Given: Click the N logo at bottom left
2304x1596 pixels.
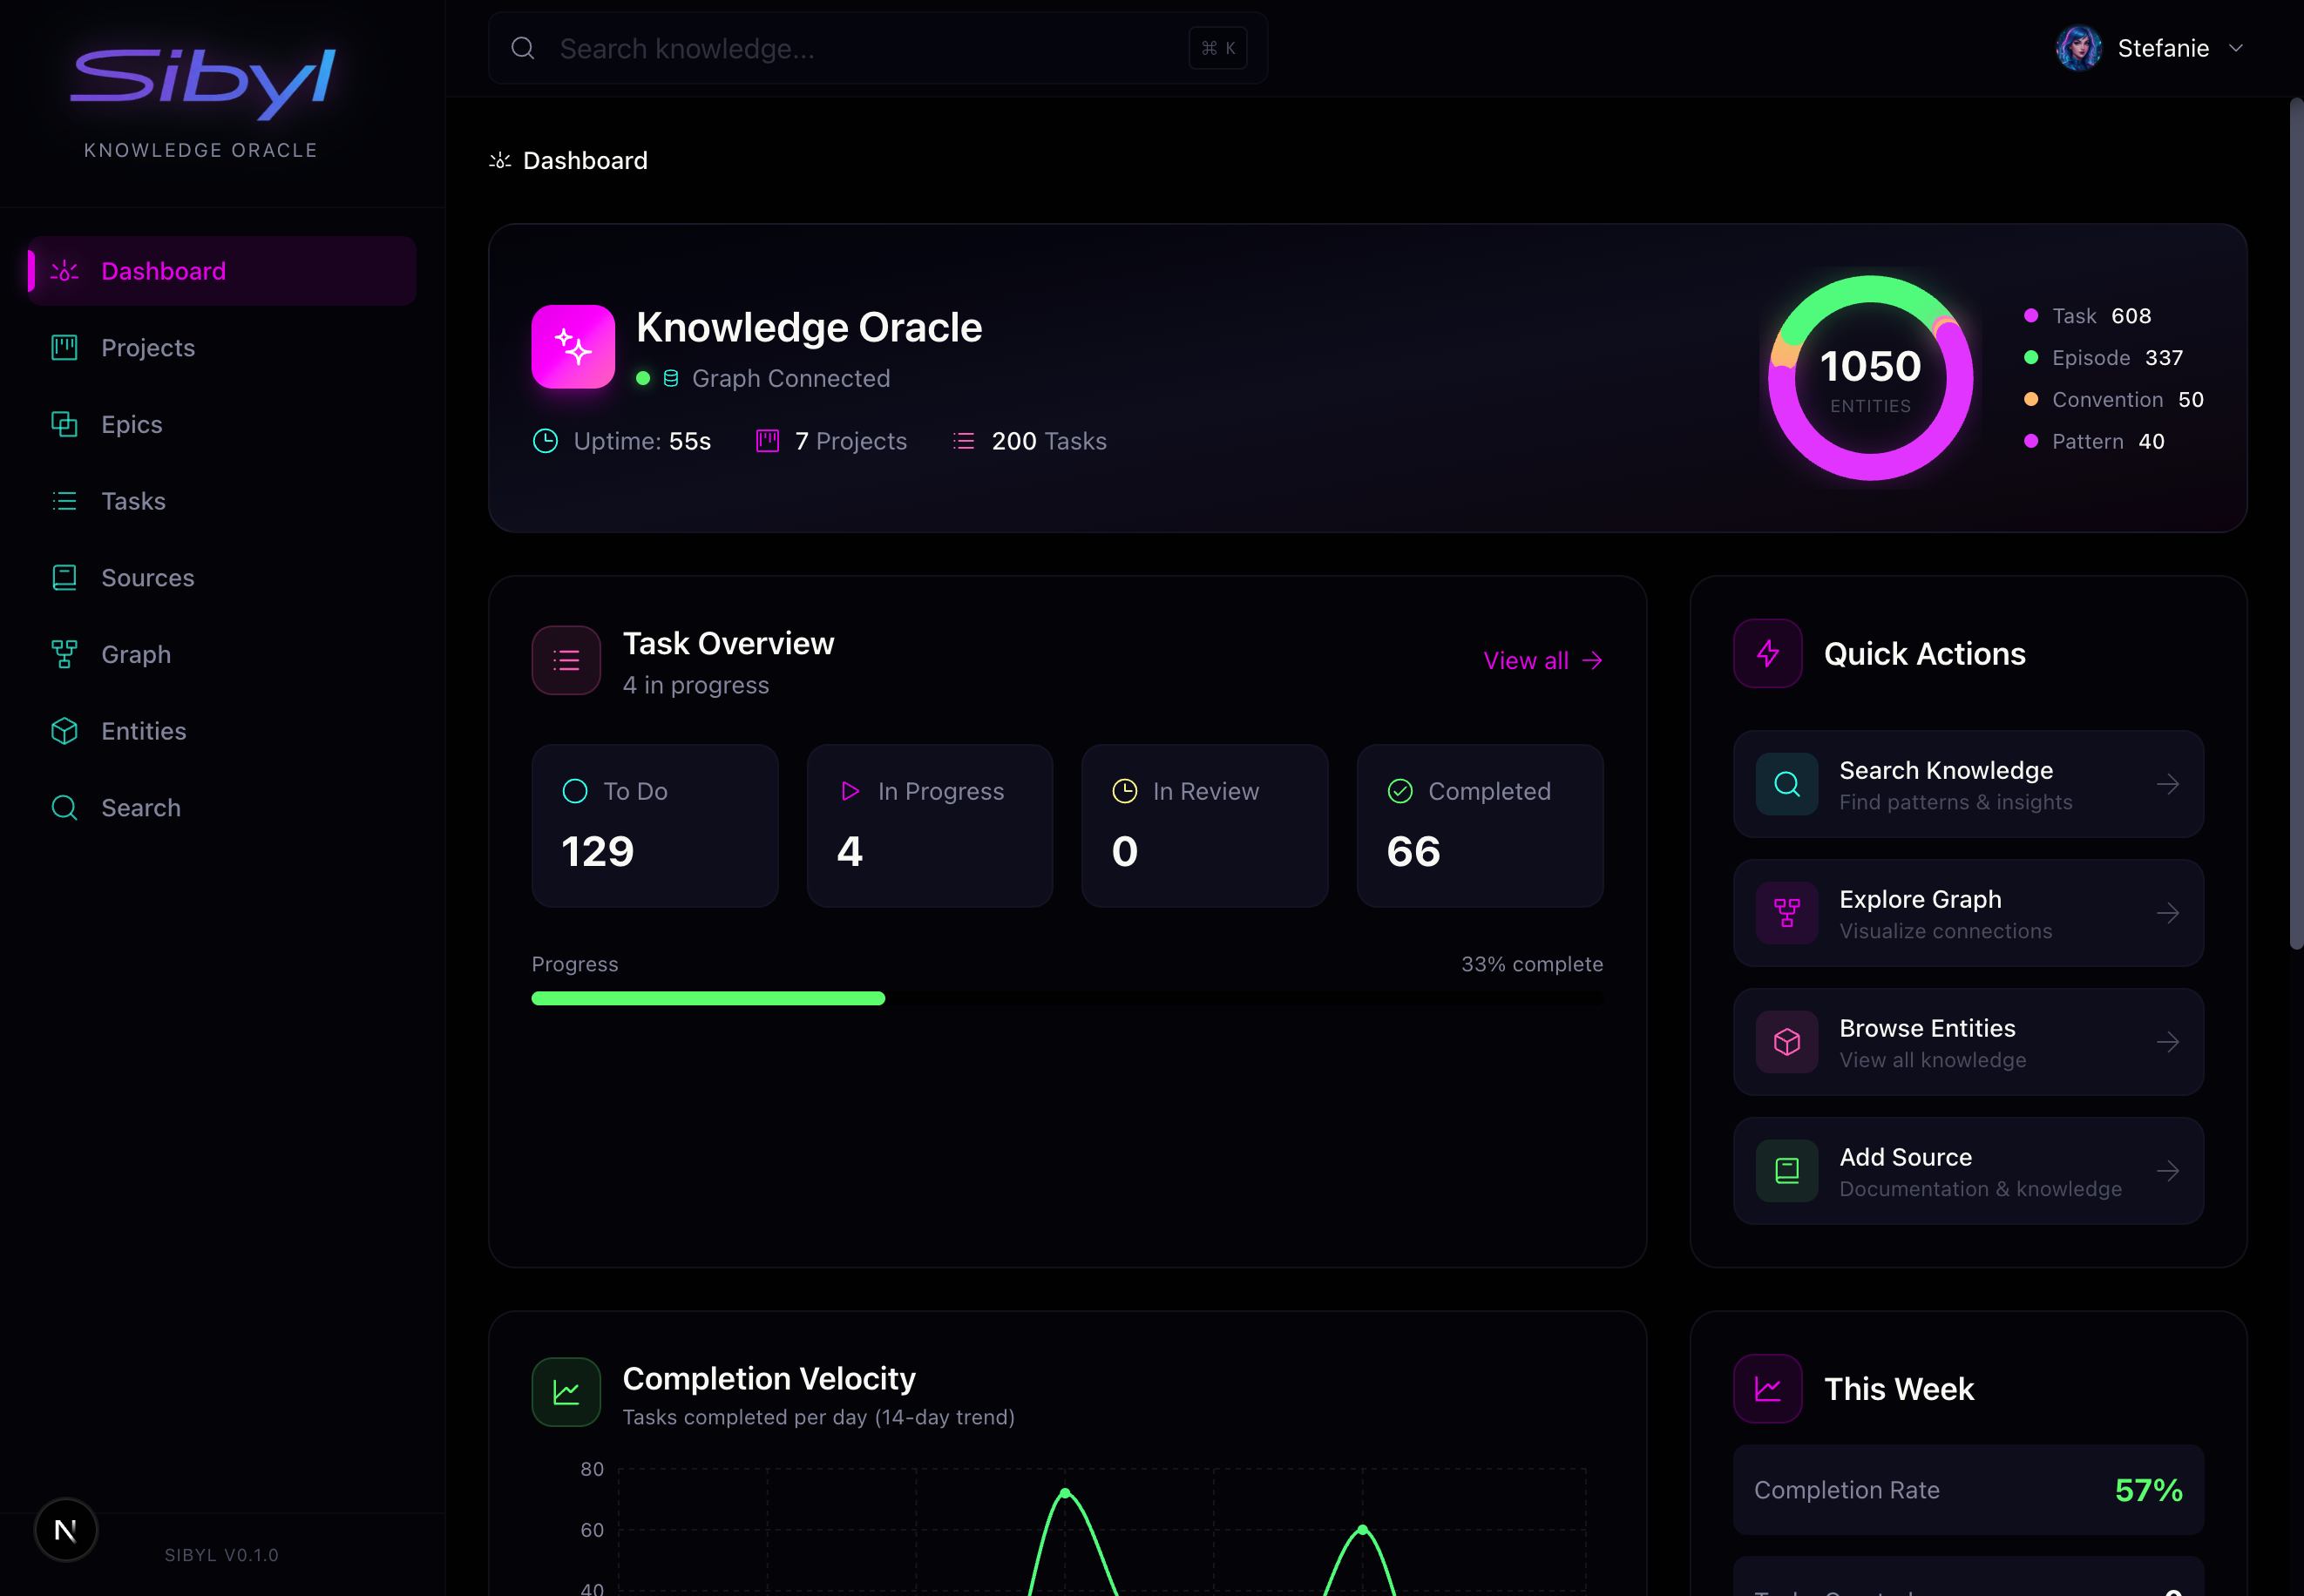Looking at the screenshot, I should tap(65, 1528).
